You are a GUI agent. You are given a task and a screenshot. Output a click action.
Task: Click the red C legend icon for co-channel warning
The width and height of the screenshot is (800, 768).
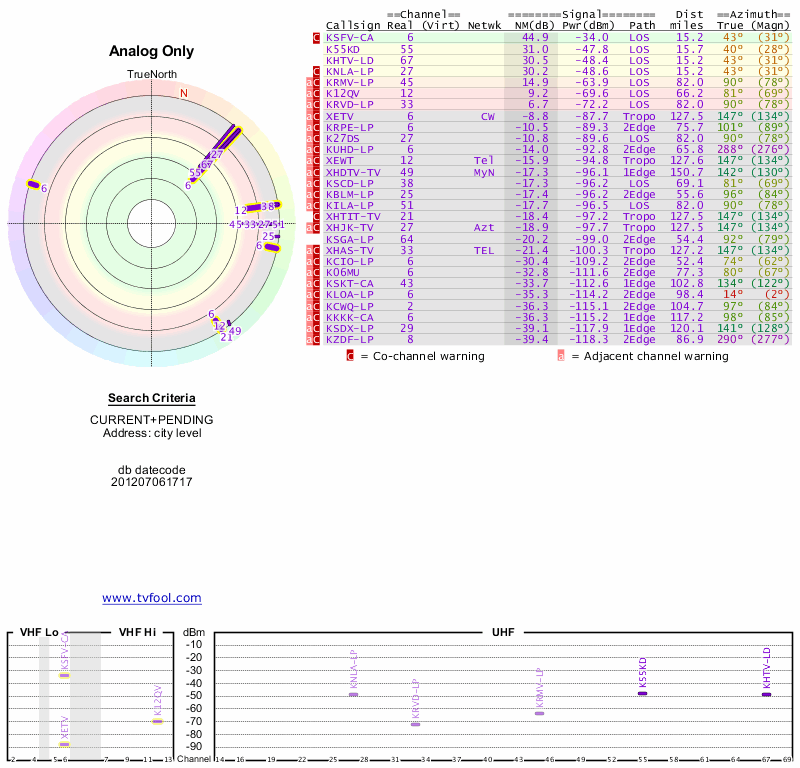tap(350, 356)
